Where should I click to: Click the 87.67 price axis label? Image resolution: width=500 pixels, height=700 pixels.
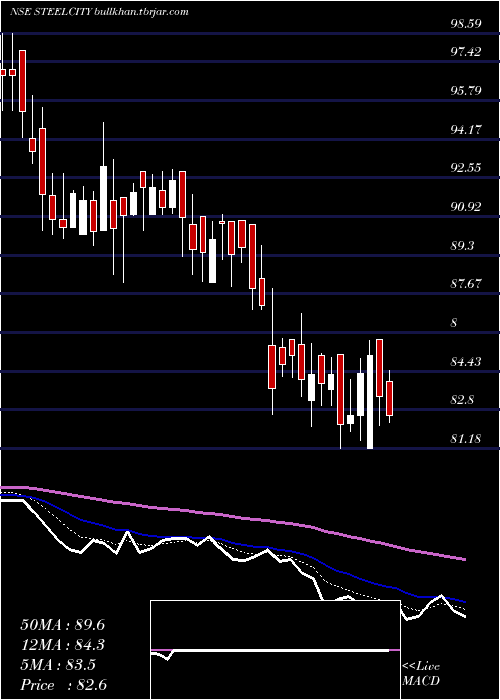[466, 284]
